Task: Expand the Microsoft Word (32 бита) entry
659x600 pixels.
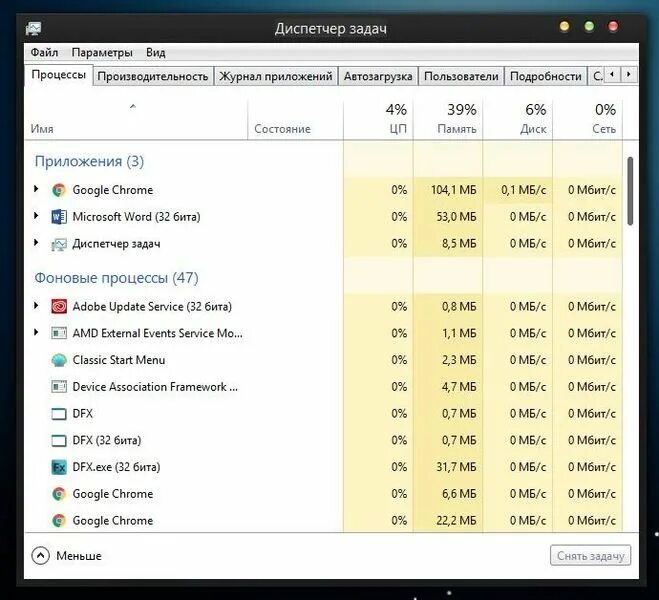Action: [36, 216]
